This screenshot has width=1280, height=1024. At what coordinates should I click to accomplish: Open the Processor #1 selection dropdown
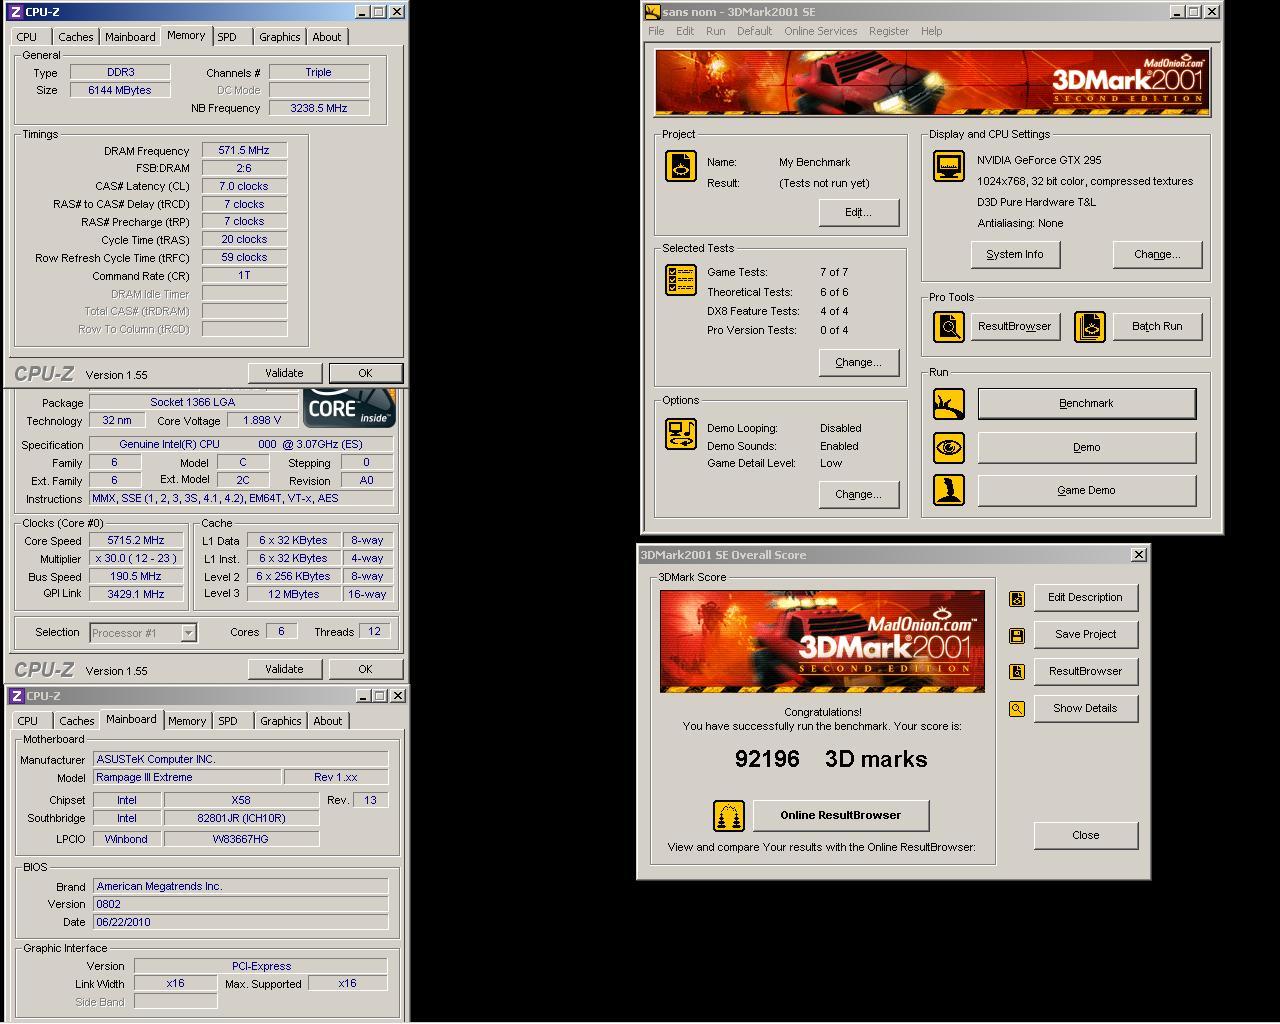coord(188,633)
